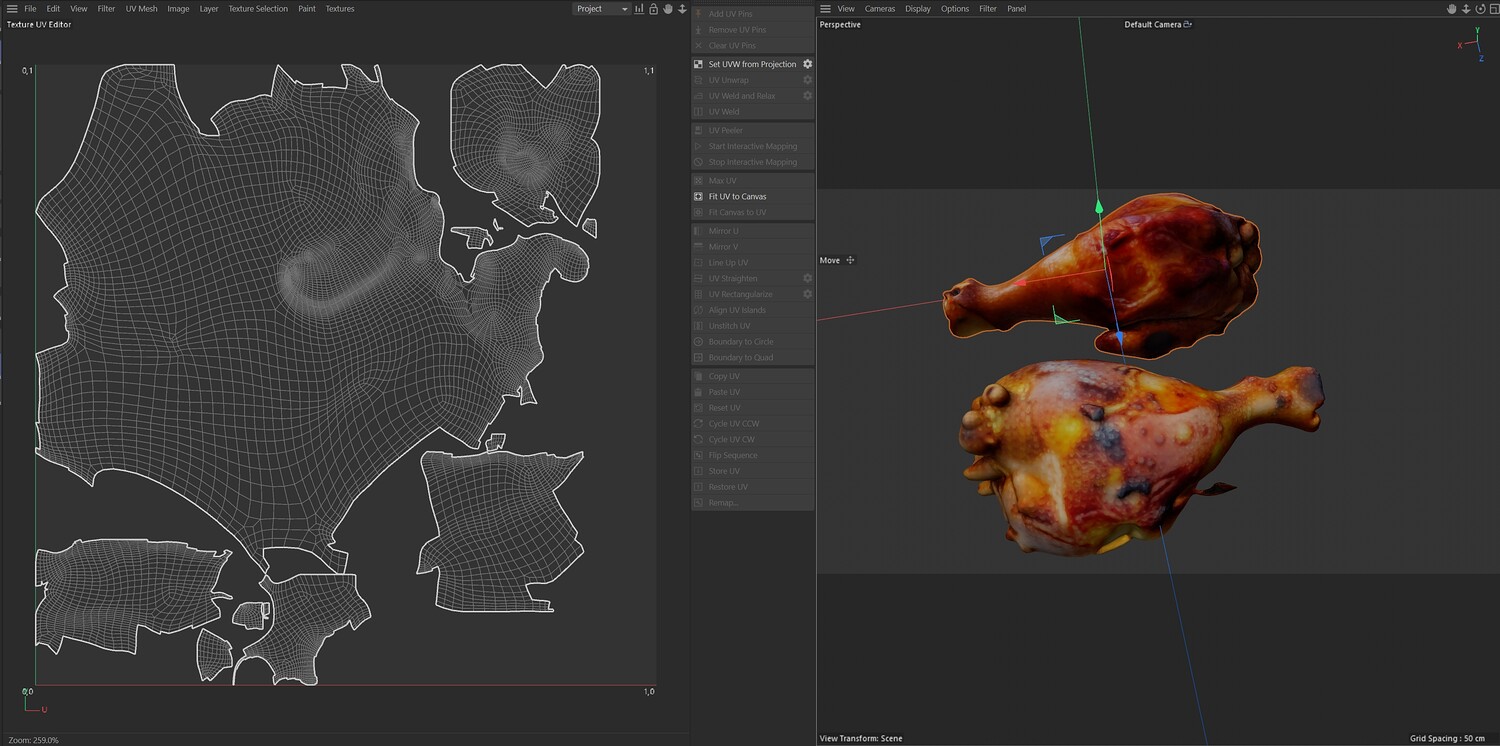The width and height of the screenshot is (1500, 746).
Task: Open UV Unwrap settings gear
Action: (x=808, y=80)
